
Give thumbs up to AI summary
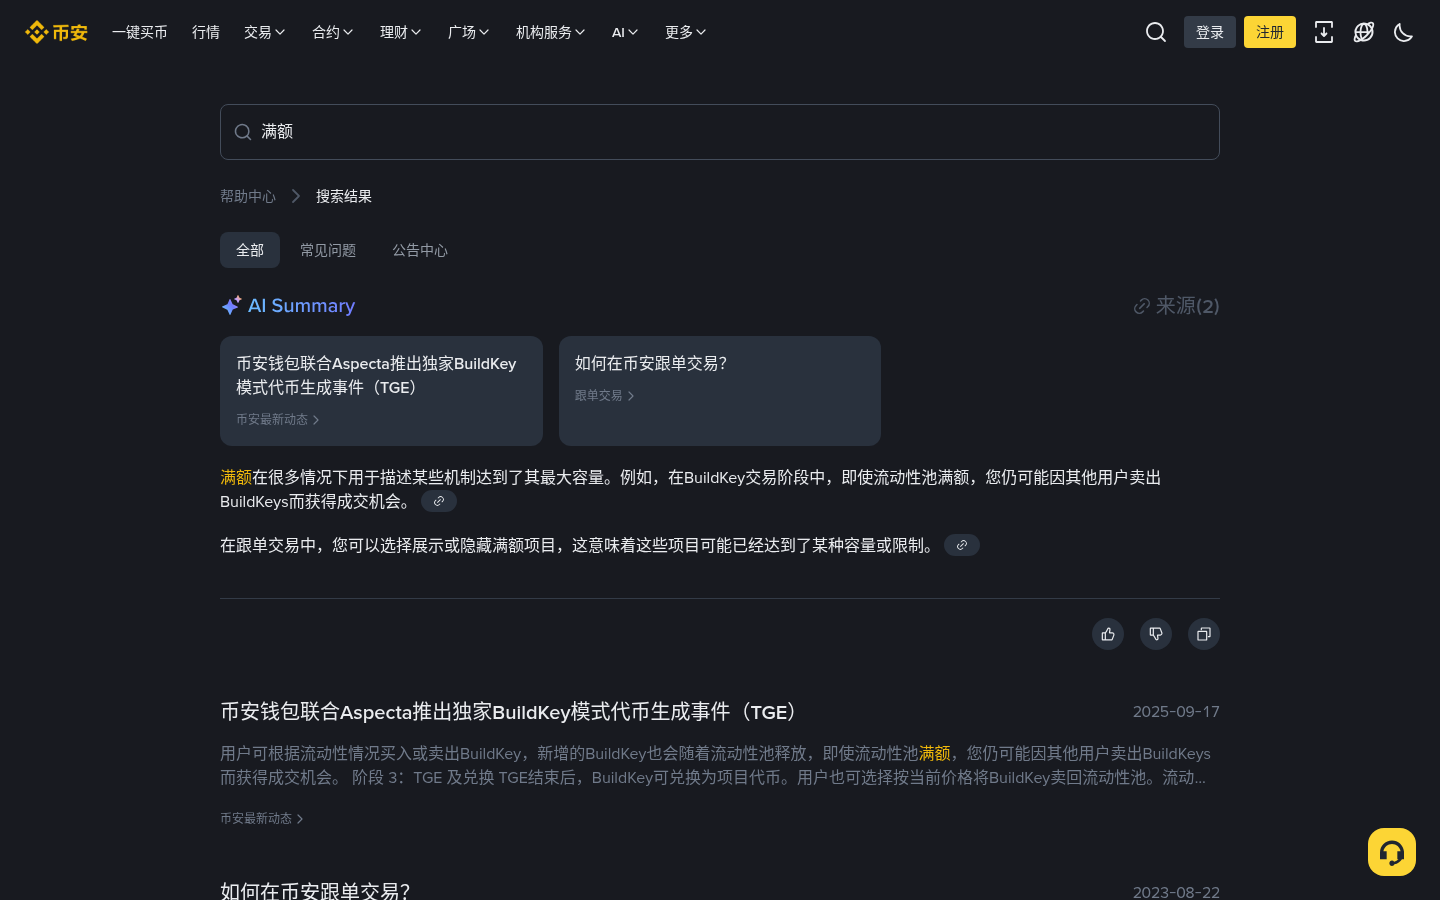tap(1108, 634)
